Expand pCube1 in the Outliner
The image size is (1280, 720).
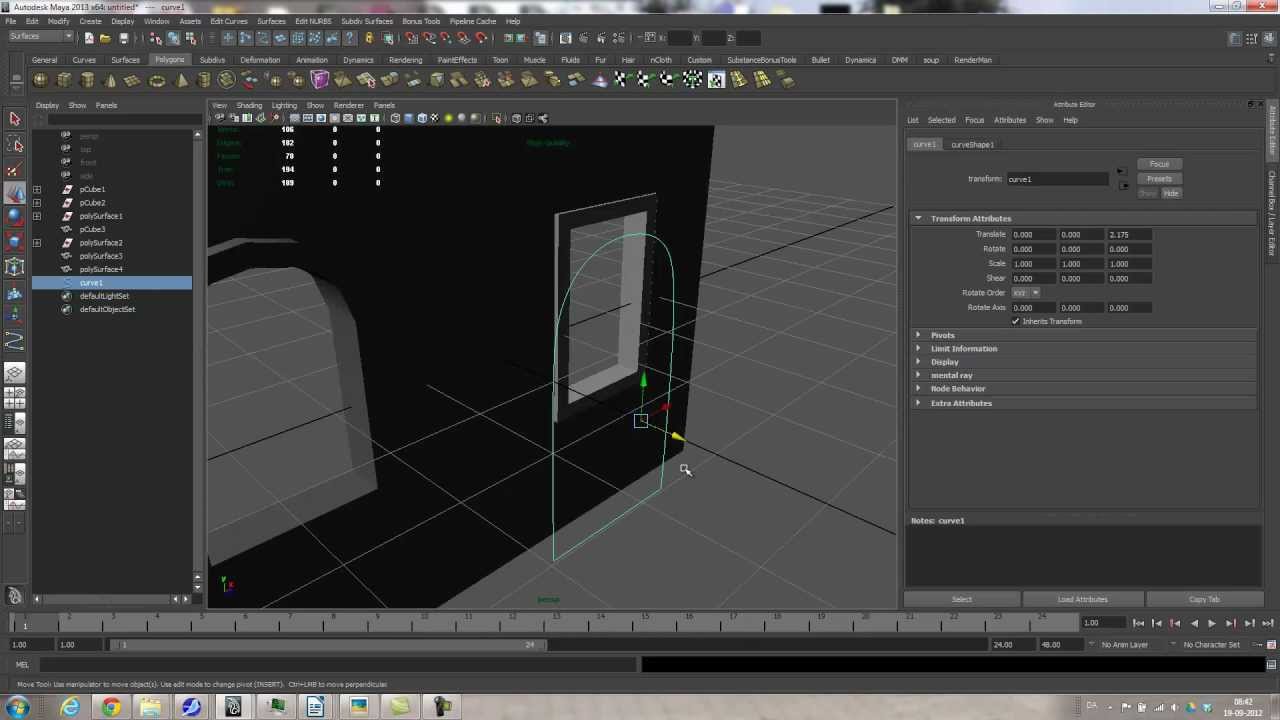click(x=37, y=189)
